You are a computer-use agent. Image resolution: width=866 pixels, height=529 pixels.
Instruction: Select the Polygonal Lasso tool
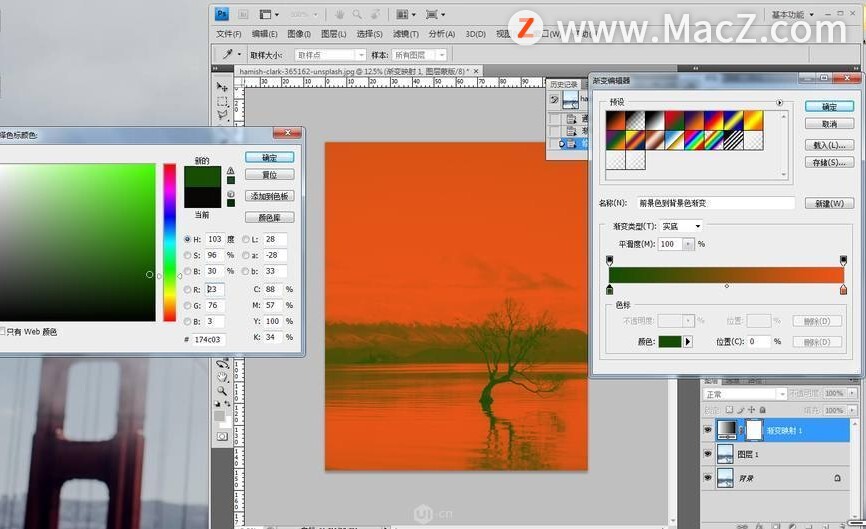[x=222, y=115]
